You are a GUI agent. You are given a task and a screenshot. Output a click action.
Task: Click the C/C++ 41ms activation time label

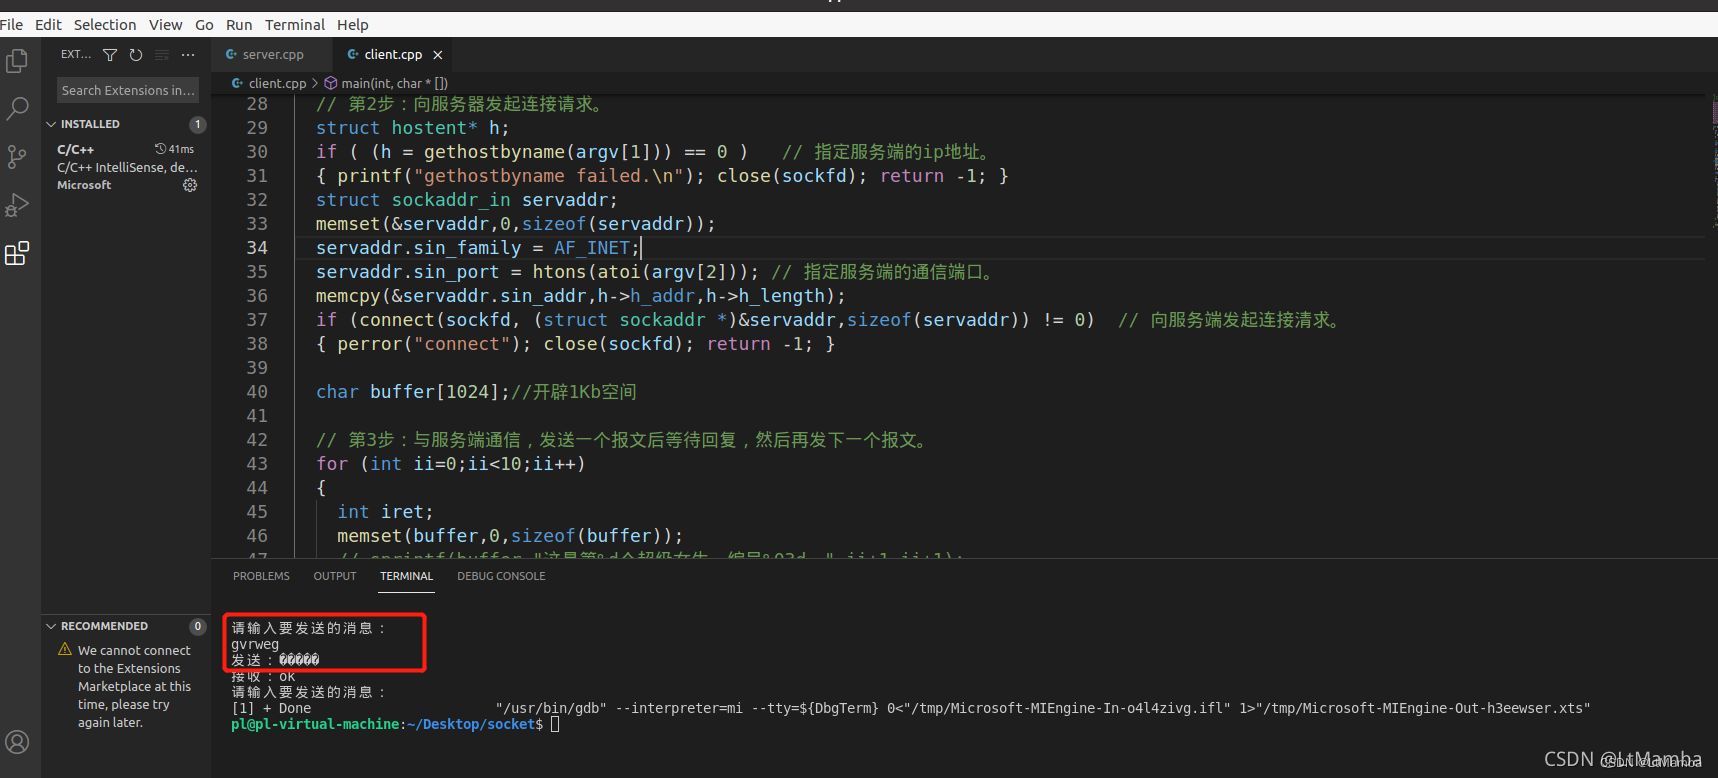[x=175, y=149]
